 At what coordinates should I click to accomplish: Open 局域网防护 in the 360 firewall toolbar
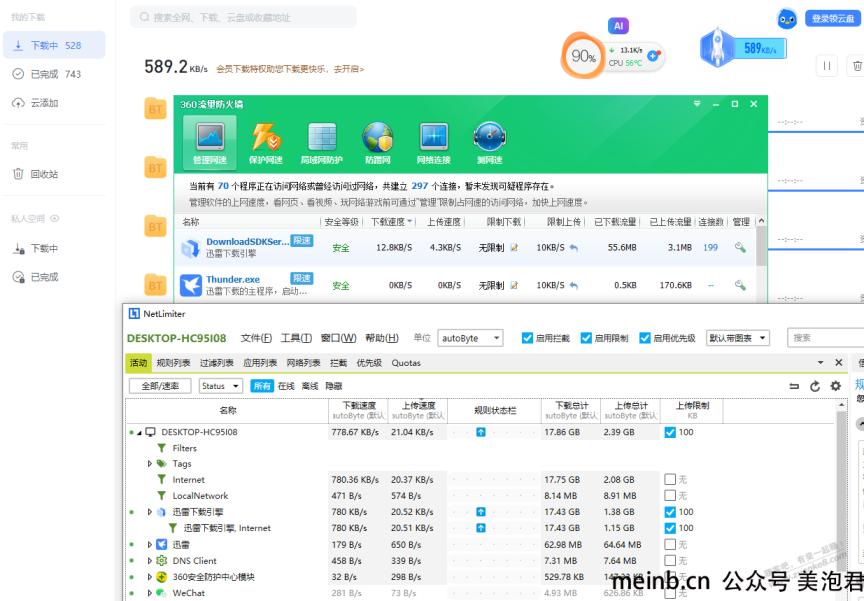[x=322, y=143]
